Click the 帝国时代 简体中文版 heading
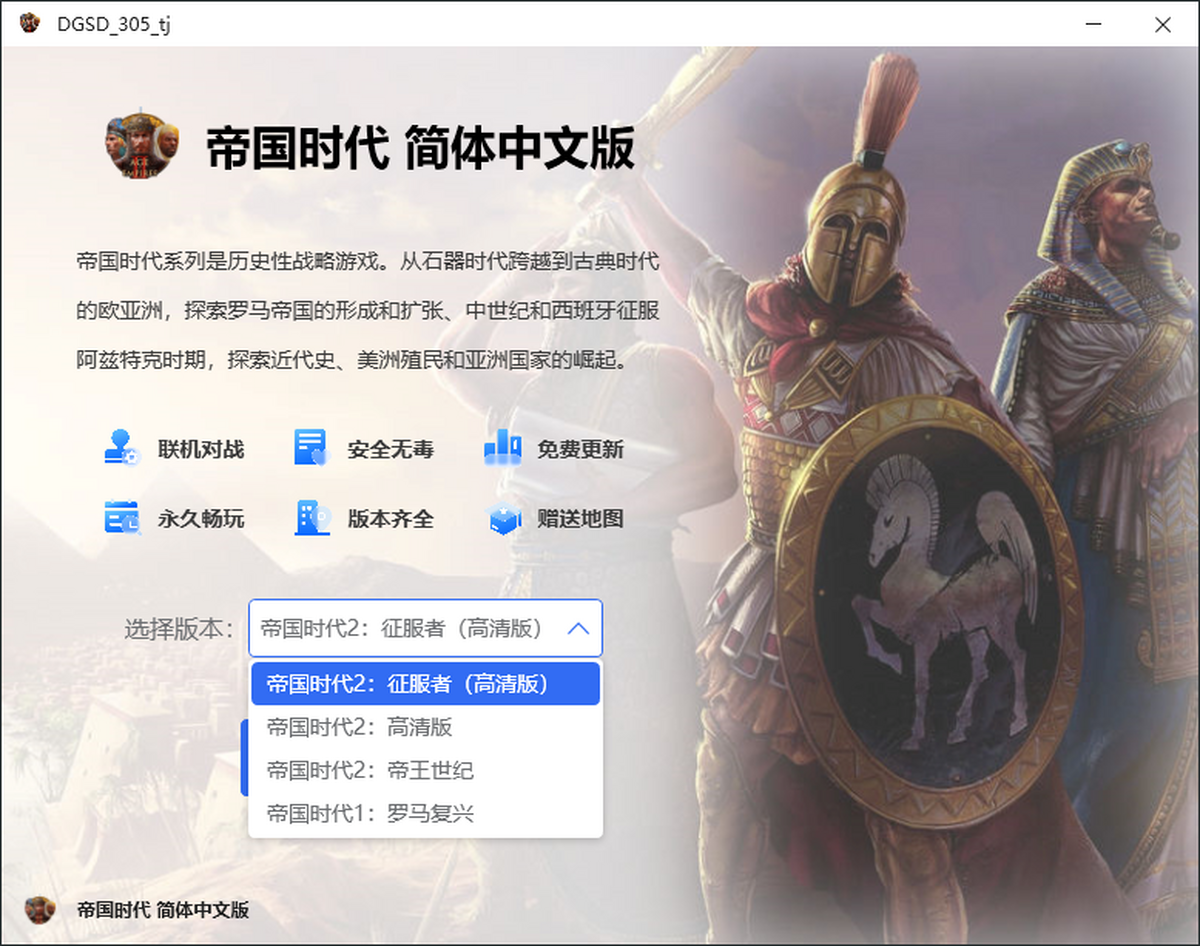Viewport: 1200px width, 946px height. pyautogui.click(x=420, y=149)
